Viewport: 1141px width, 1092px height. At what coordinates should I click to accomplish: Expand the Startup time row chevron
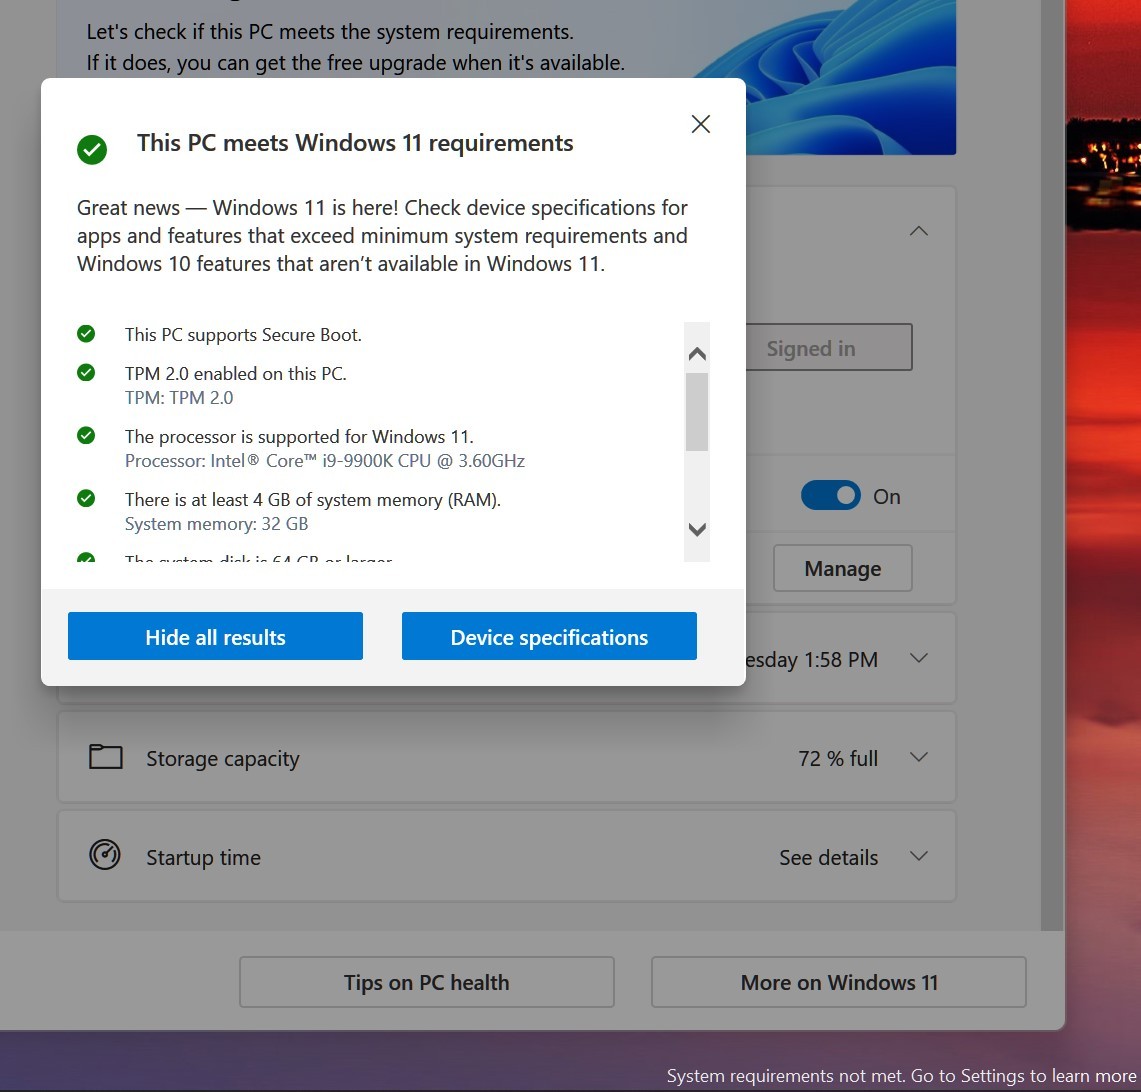[919, 856]
